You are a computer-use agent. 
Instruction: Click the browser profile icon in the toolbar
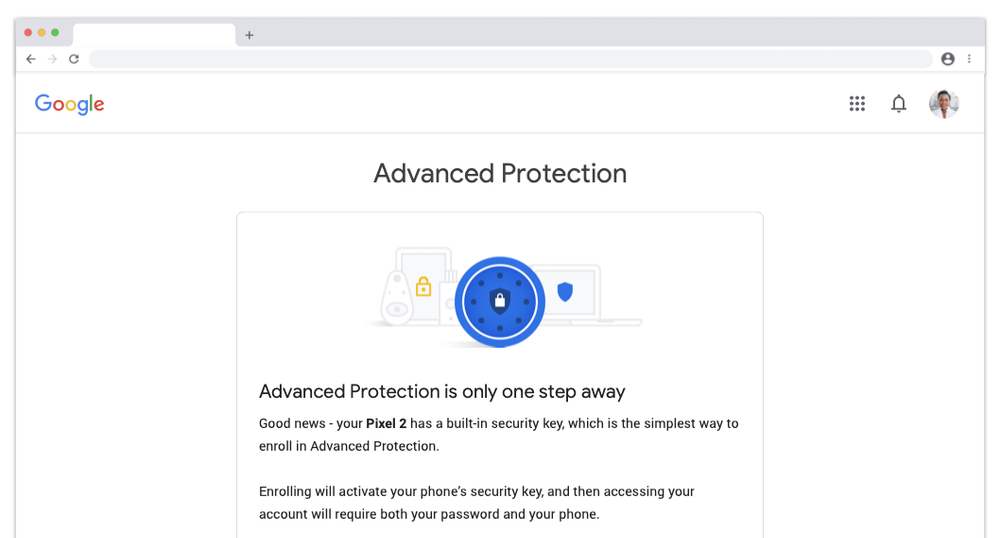click(948, 59)
